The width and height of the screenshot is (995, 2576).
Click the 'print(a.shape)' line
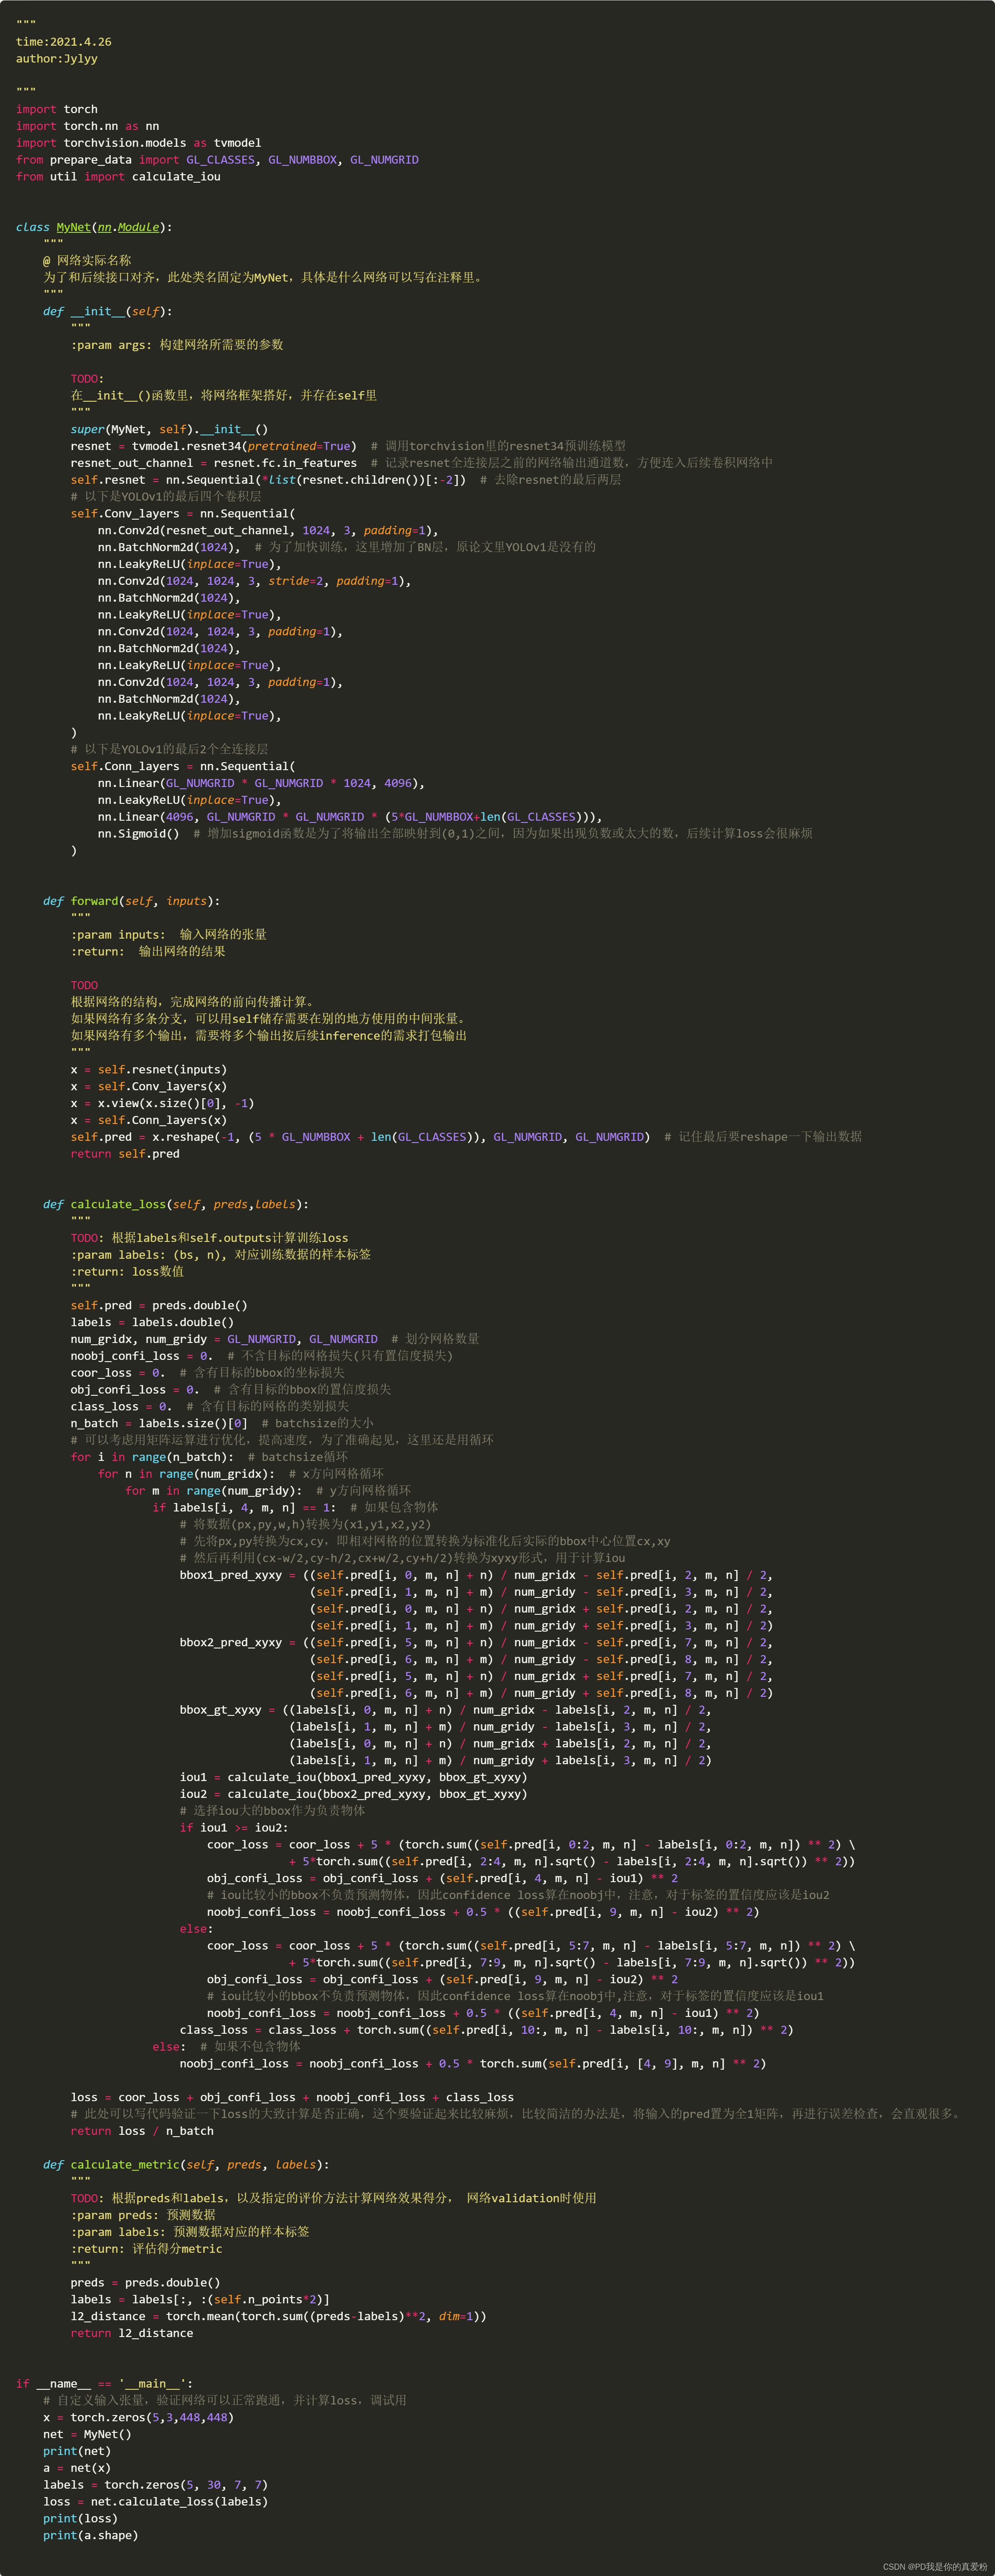(x=91, y=2536)
